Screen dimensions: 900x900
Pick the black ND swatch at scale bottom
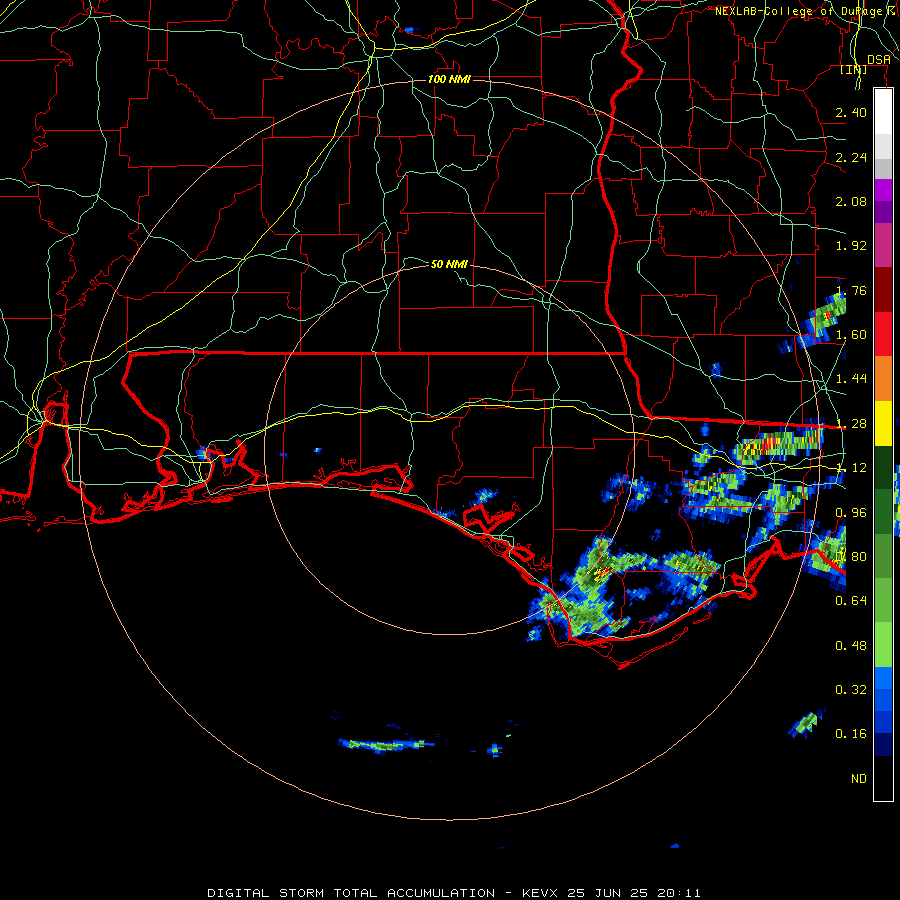click(883, 778)
